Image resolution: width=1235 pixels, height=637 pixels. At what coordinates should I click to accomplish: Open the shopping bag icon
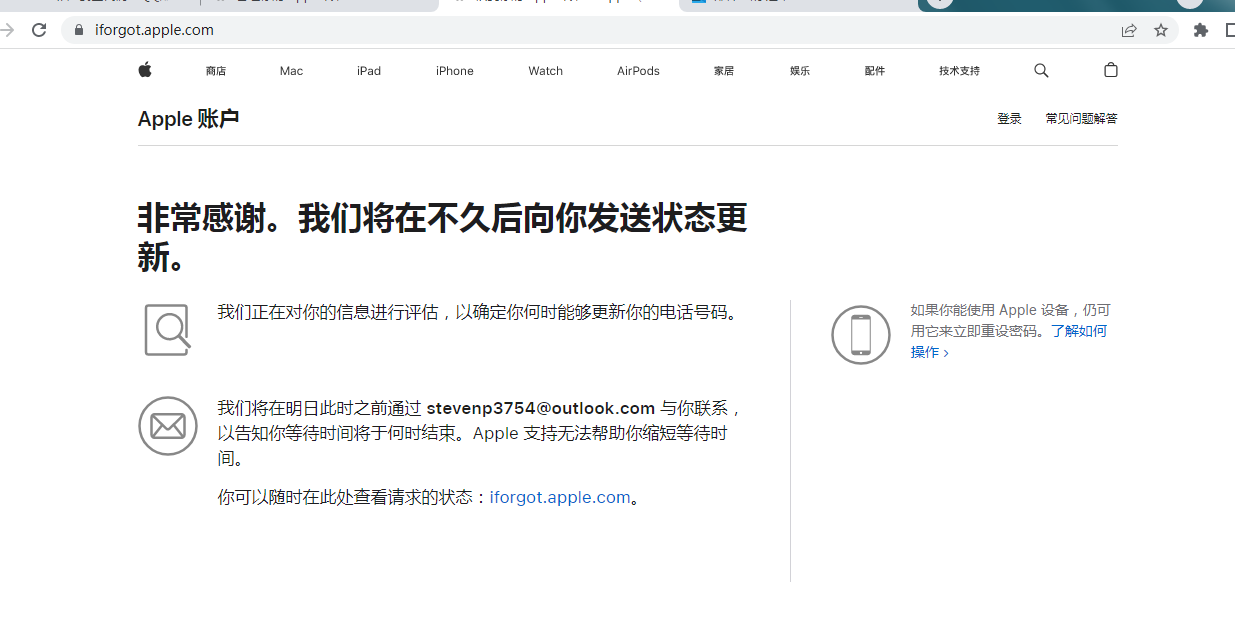pos(1110,70)
